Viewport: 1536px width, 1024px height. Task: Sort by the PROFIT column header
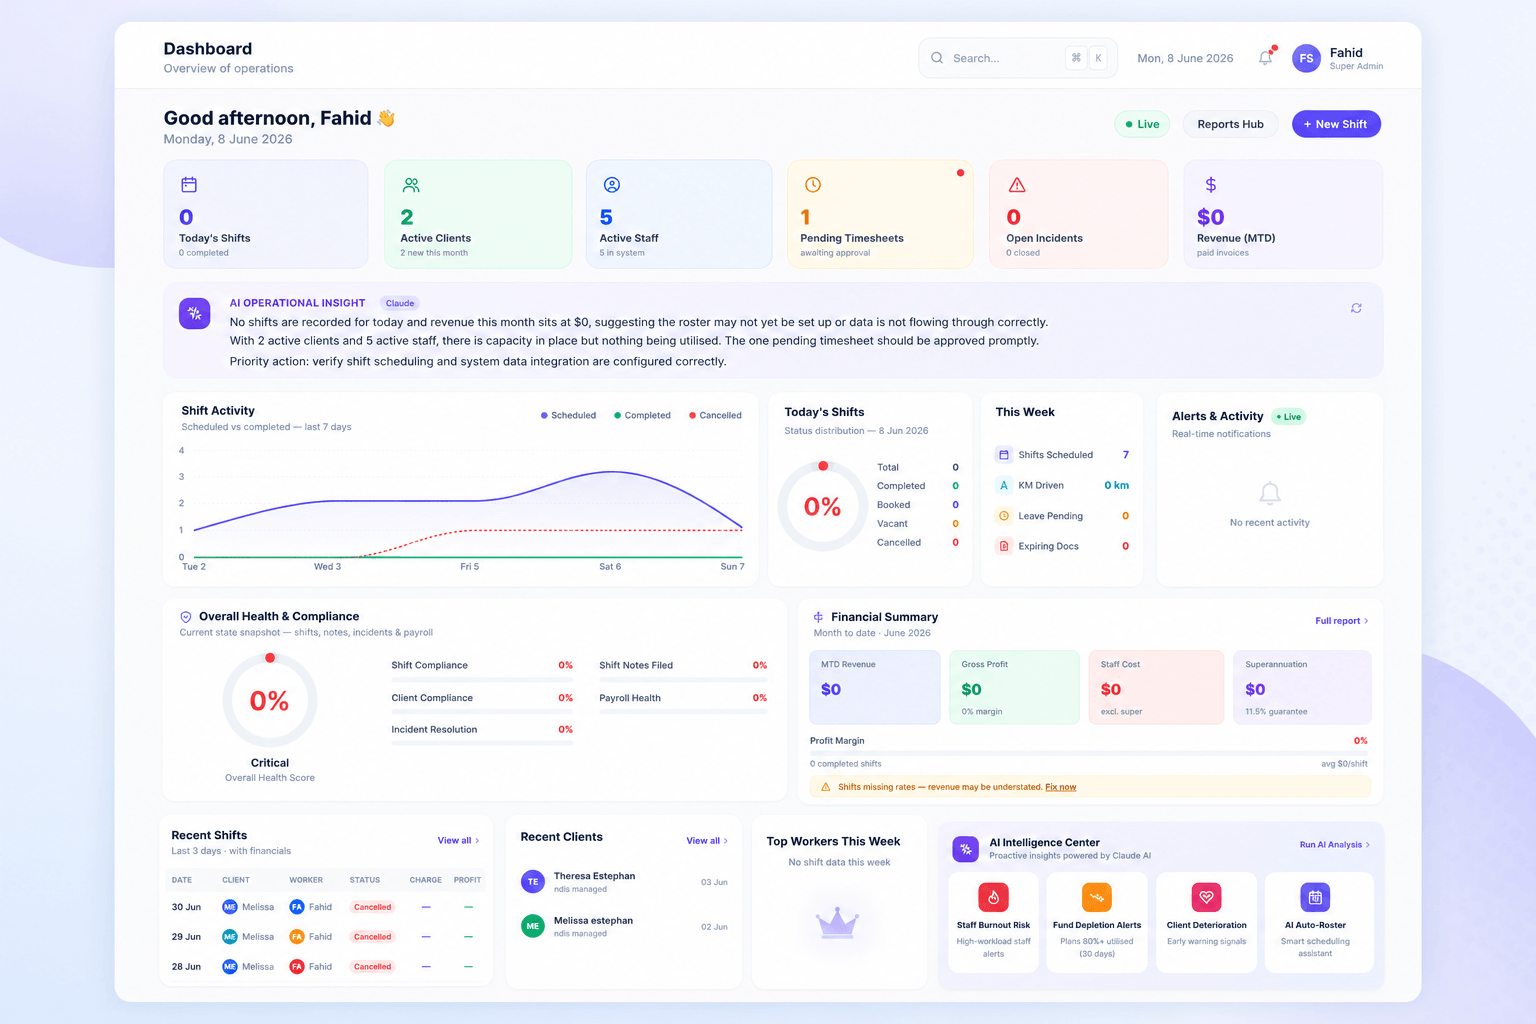(467, 880)
